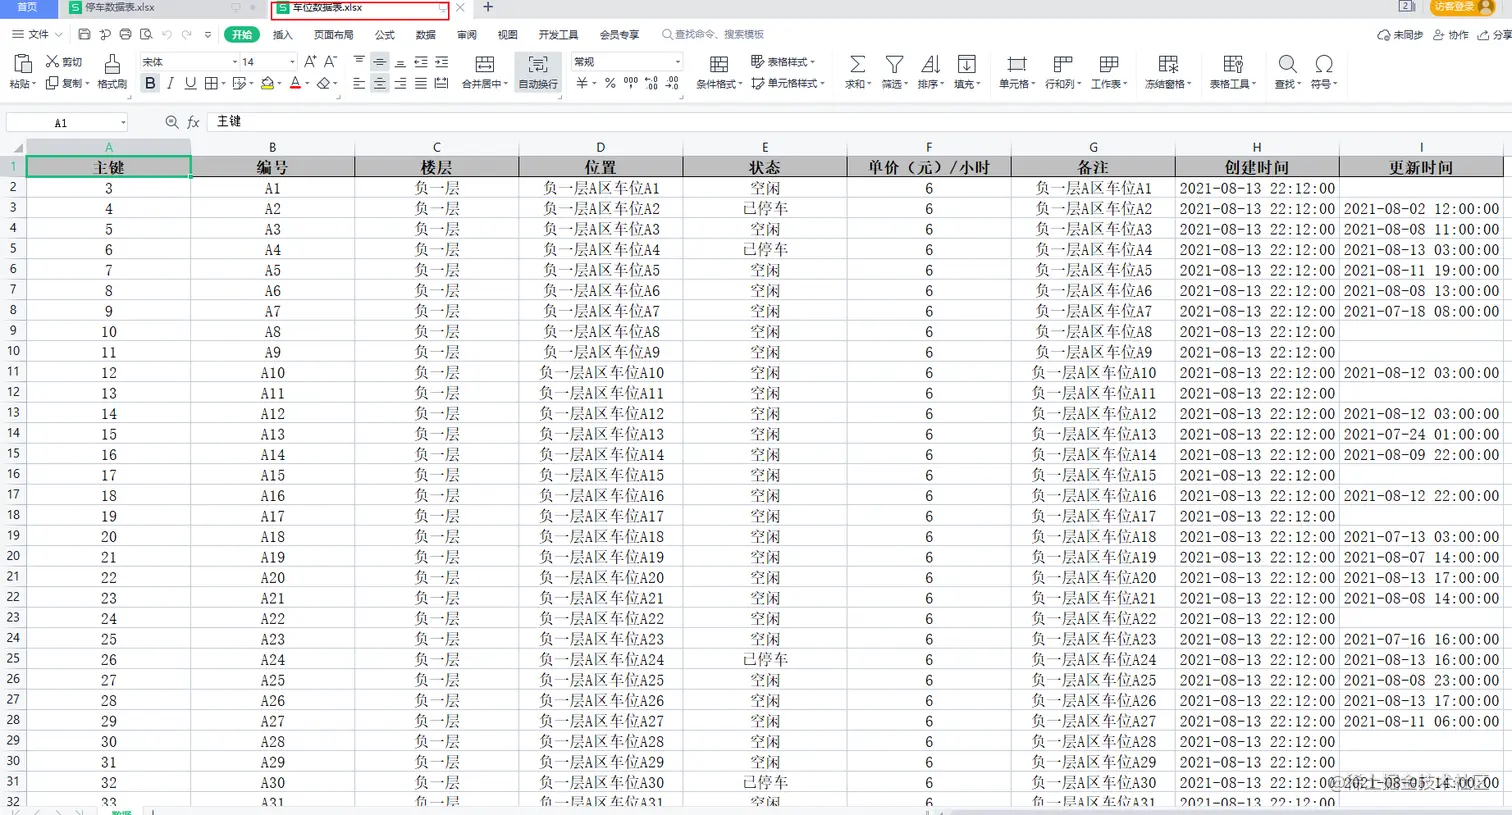Click the justify alignment icon

click(421, 83)
